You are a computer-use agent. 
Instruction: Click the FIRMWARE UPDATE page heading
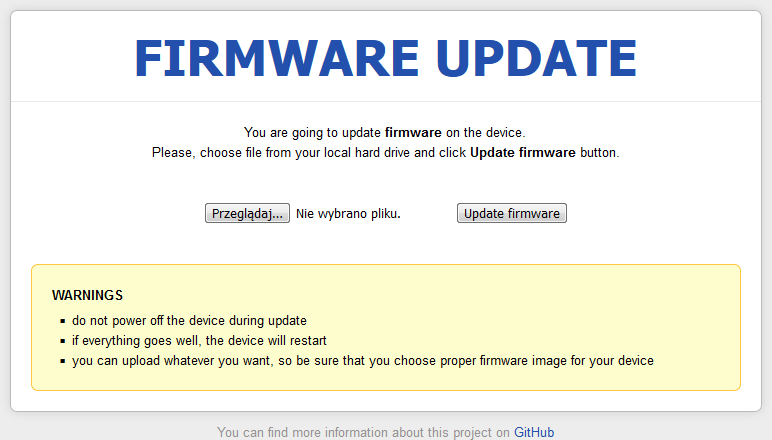[385, 58]
